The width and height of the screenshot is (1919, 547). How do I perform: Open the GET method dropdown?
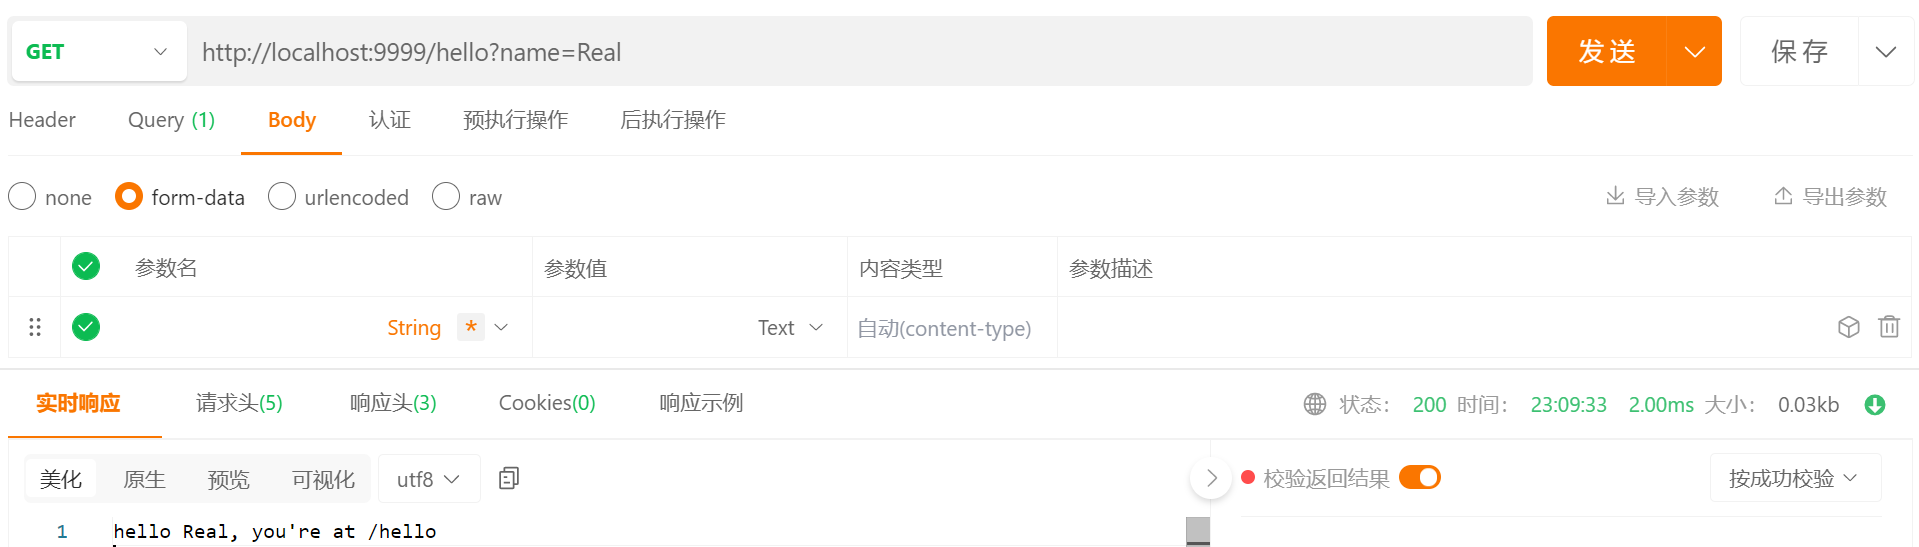tap(99, 52)
